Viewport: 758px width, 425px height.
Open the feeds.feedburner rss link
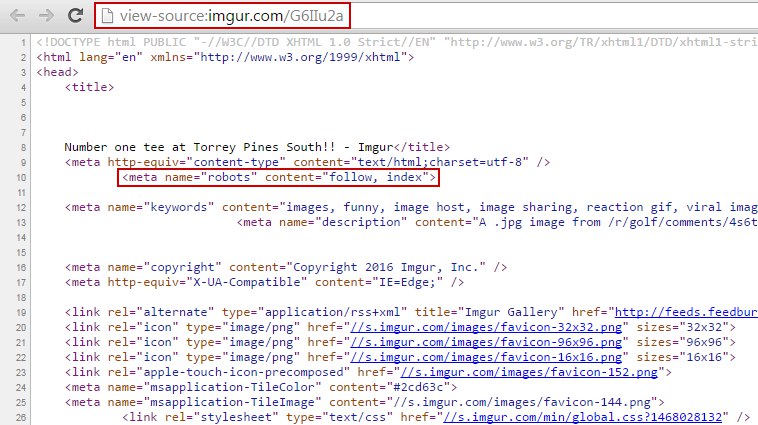coord(686,312)
